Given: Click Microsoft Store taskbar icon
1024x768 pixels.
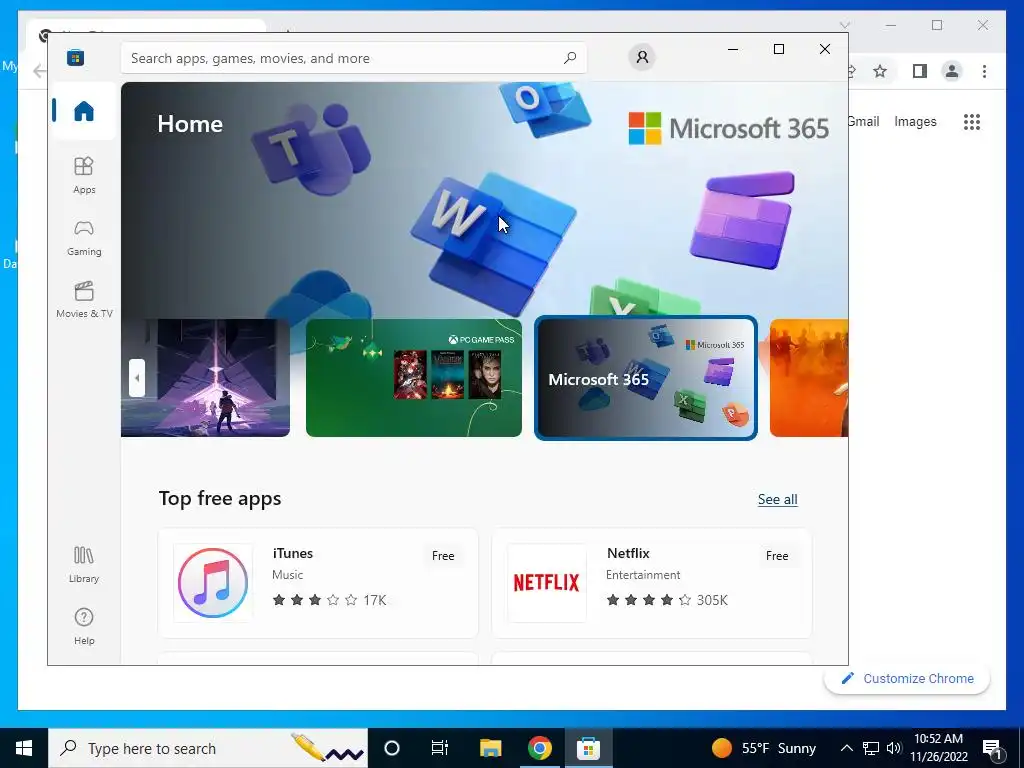Looking at the screenshot, I should (588, 748).
